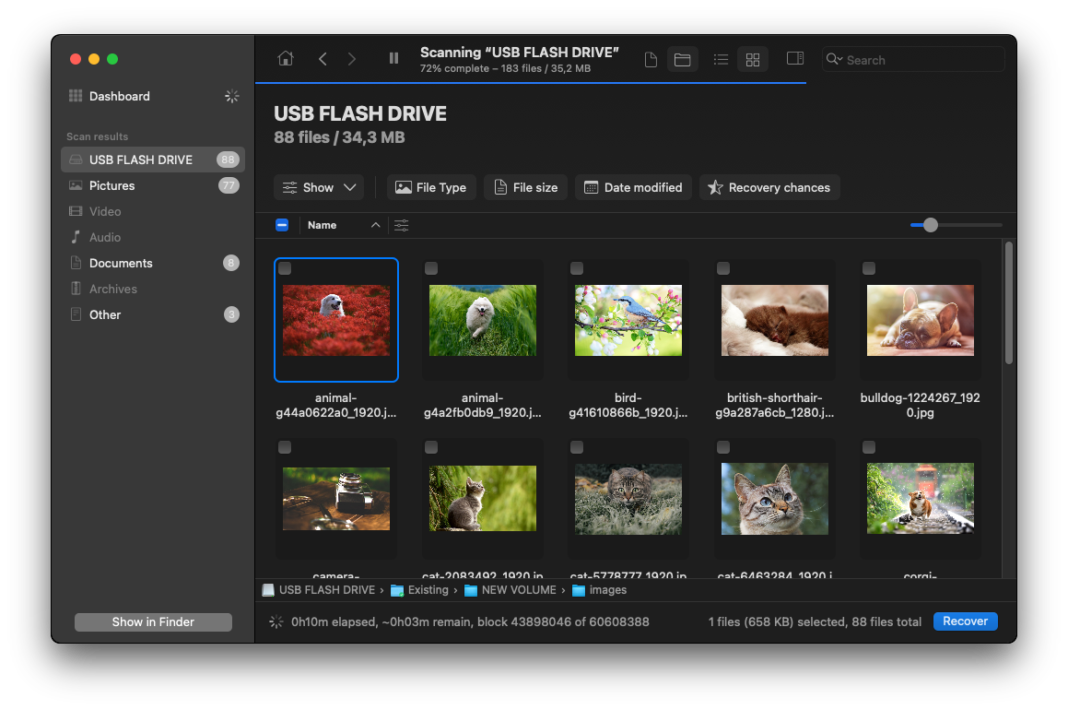Switch to grid view mode
This screenshot has width=1068, height=710.
[x=752, y=59]
